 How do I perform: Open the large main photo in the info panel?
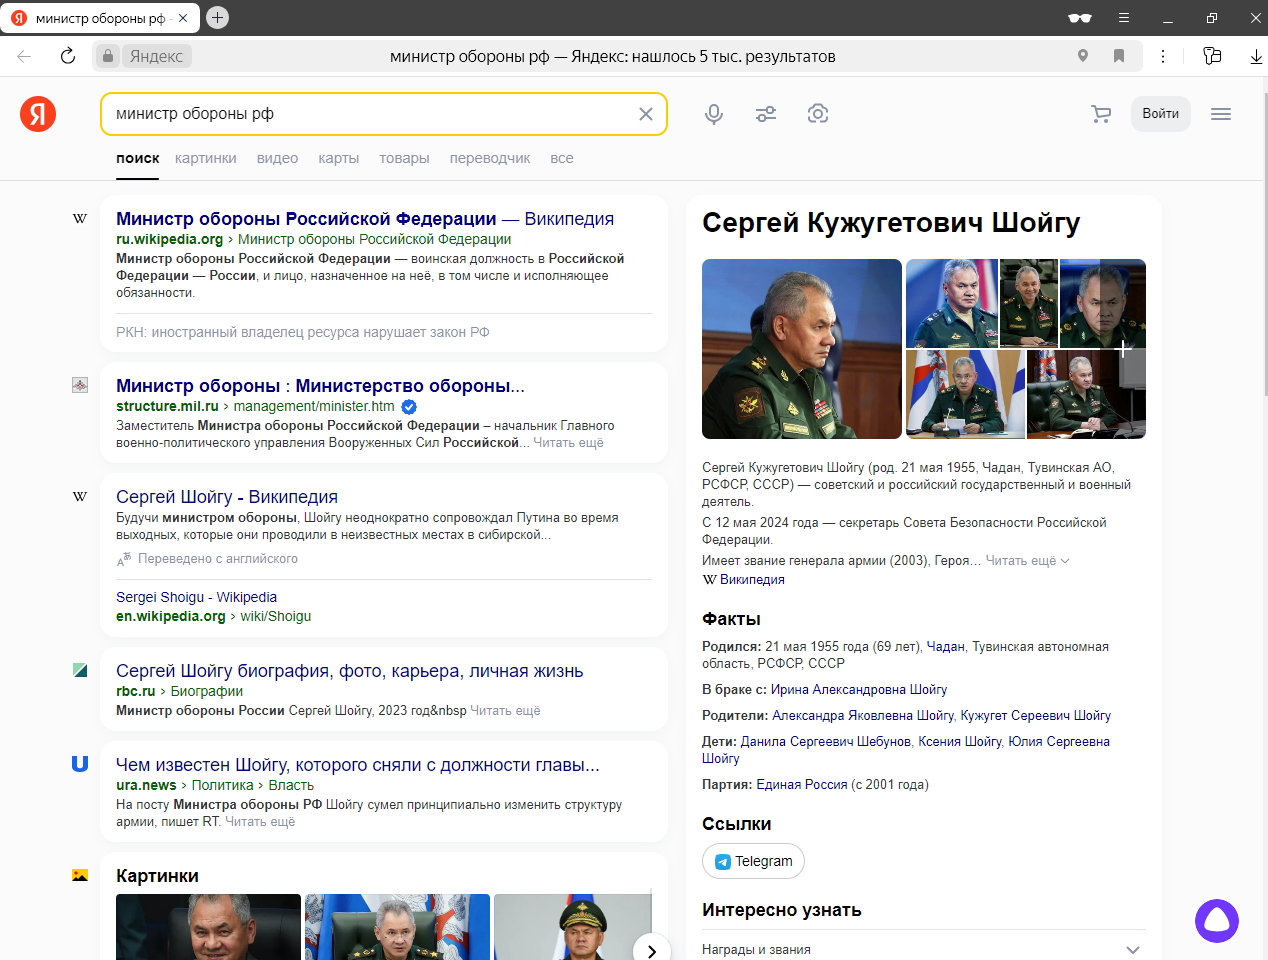(802, 349)
